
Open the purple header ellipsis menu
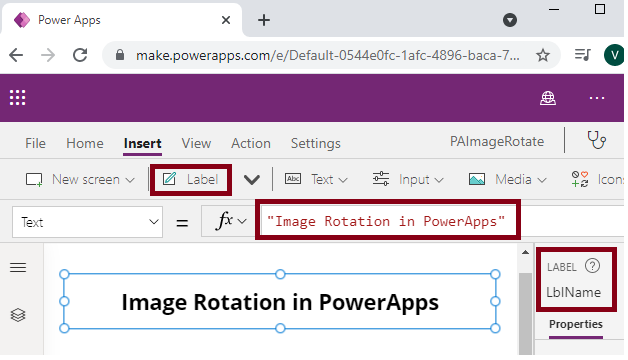click(x=597, y=98)
